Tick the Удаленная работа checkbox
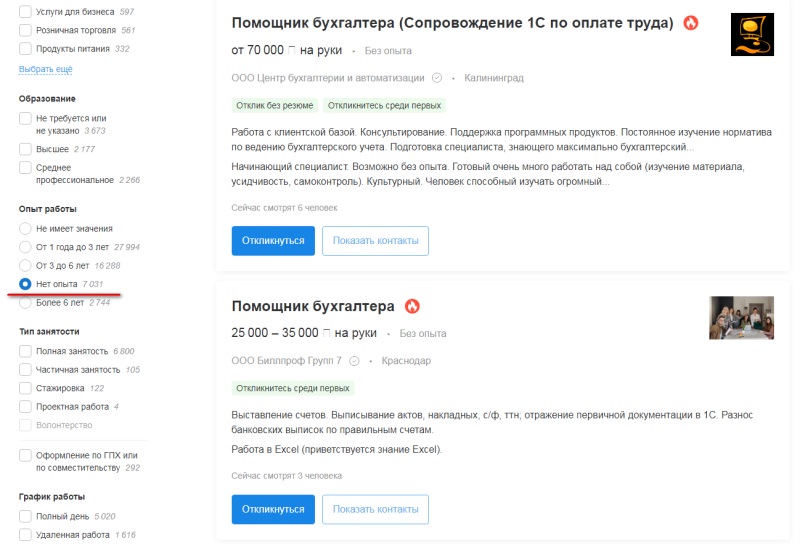The image size is (800, 544). [25, 535]
